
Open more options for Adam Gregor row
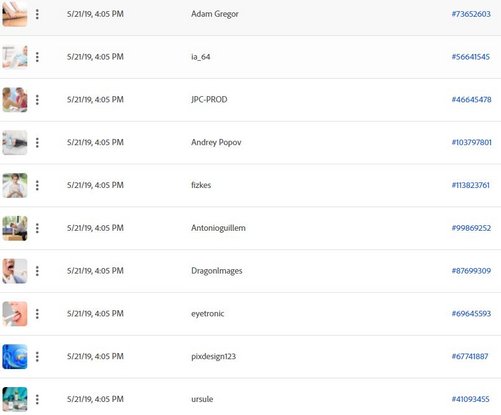[37, 14]
